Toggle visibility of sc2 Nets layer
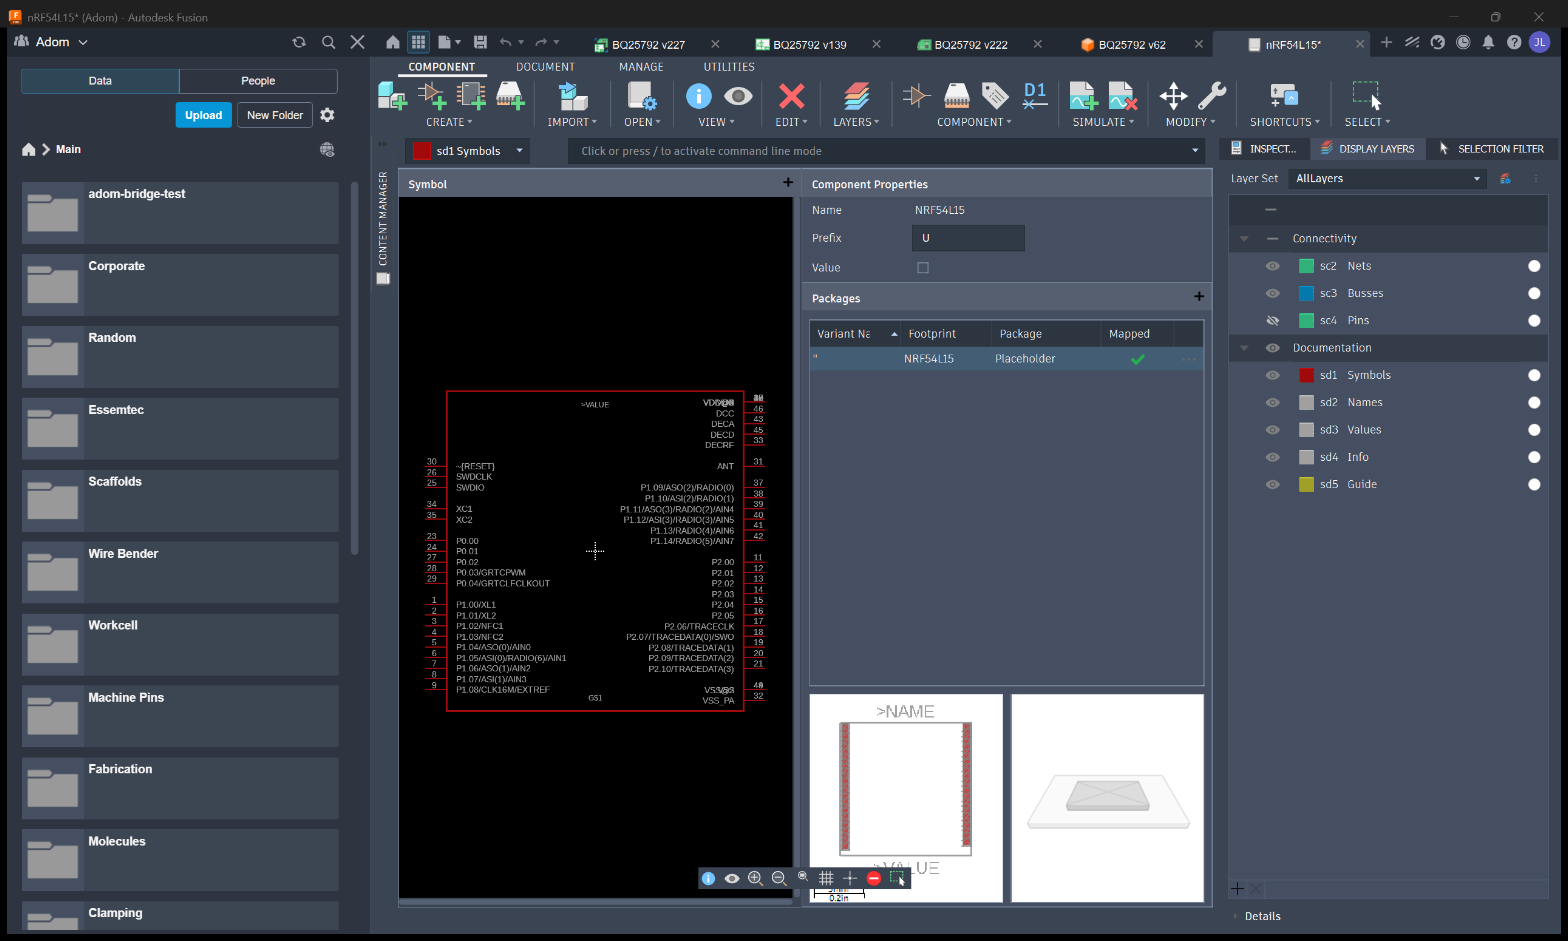The width and height of the screenshot is (1568, 941). [1272, 266]
